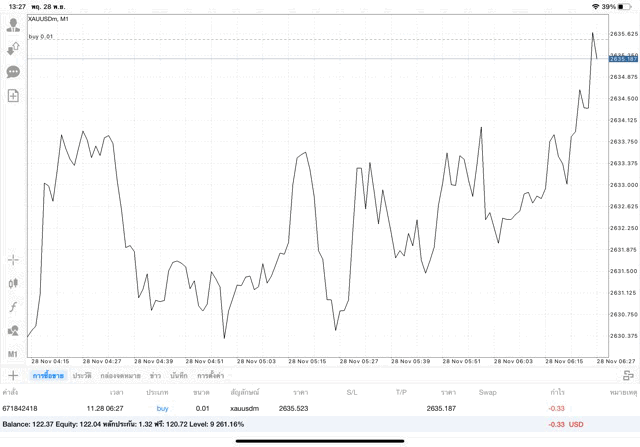The width and height of the screenshot is (640, 447).
Task: Click the new order document icon
Action: tap(14, 96)
